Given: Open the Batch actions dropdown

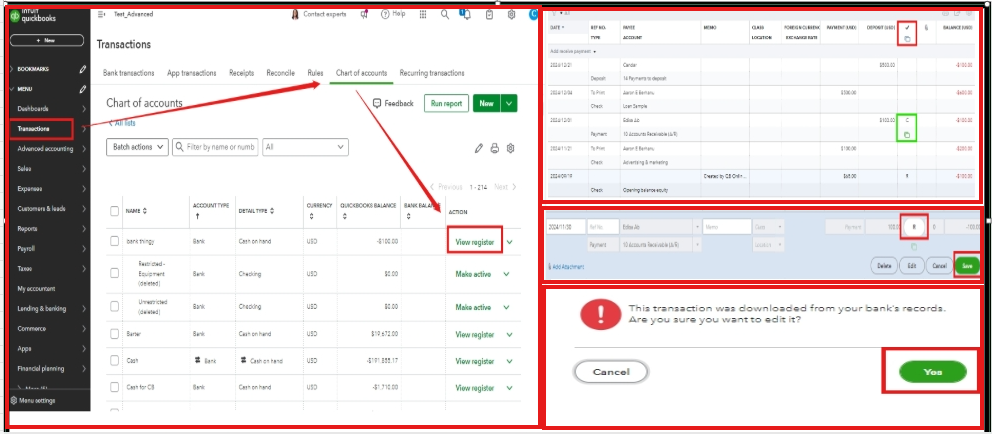Looking at the screenshot, I should pos(137,147).
